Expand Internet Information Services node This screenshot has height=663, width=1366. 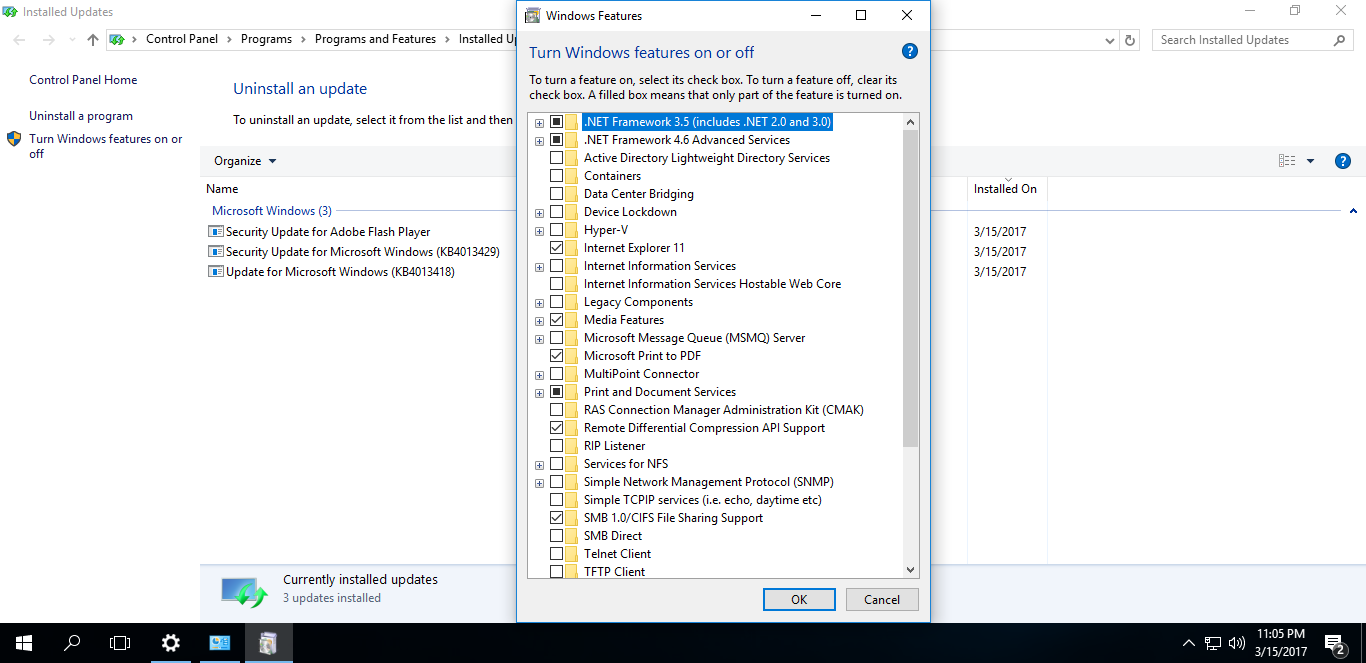click(x=540, y=267)
